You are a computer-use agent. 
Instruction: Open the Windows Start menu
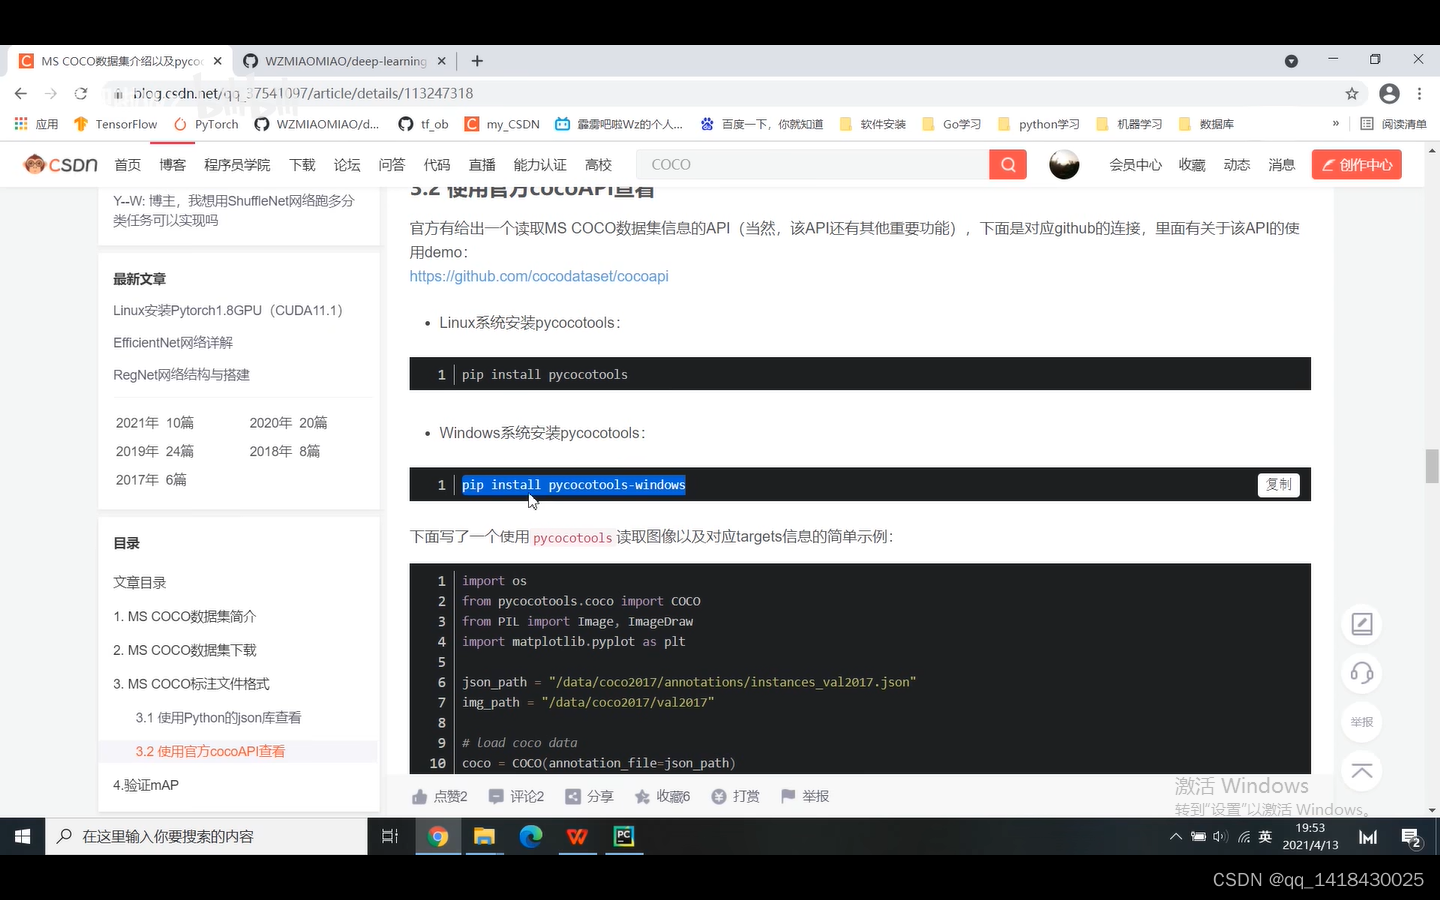point(22,836)
